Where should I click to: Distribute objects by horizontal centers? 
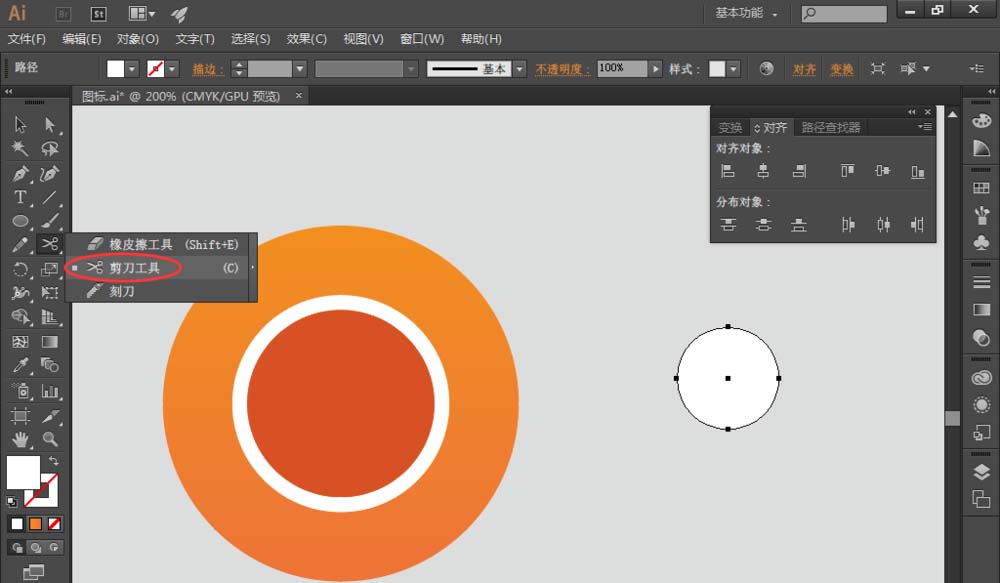coord(883,225)
